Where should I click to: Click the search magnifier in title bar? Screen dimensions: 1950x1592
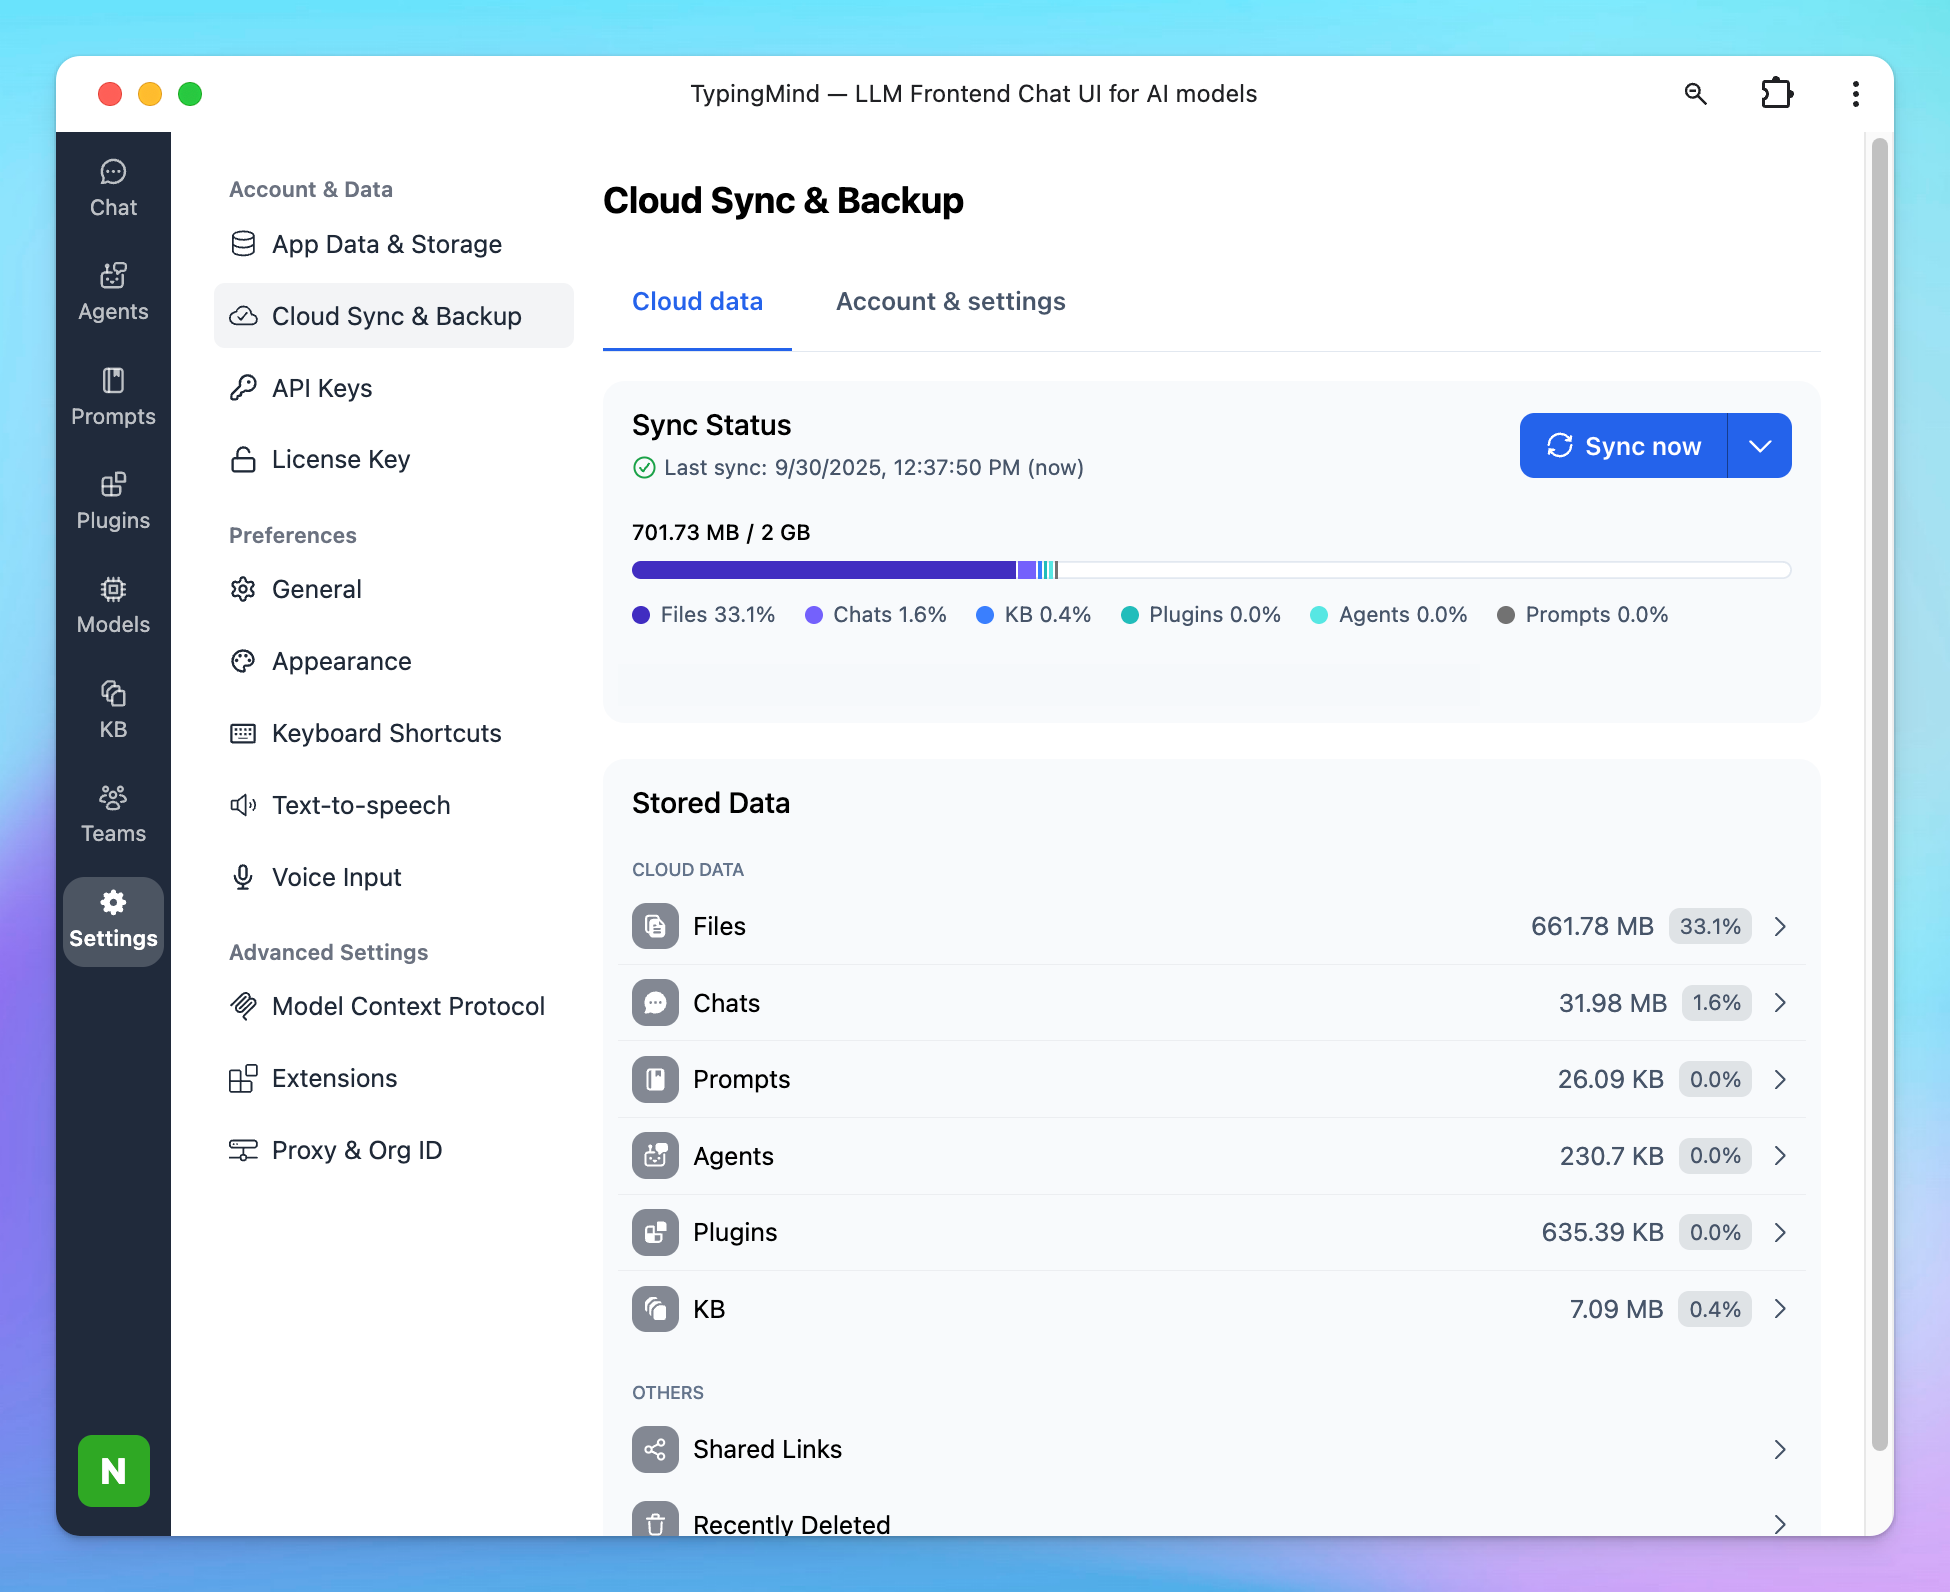pos(1695,94)
